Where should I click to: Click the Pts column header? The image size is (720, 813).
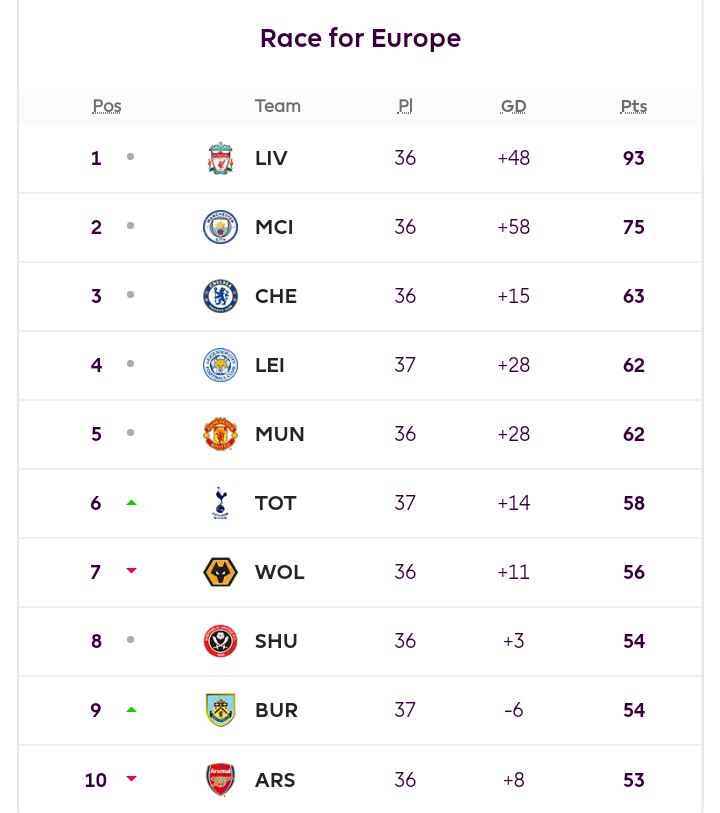click(x=633, y=106)
